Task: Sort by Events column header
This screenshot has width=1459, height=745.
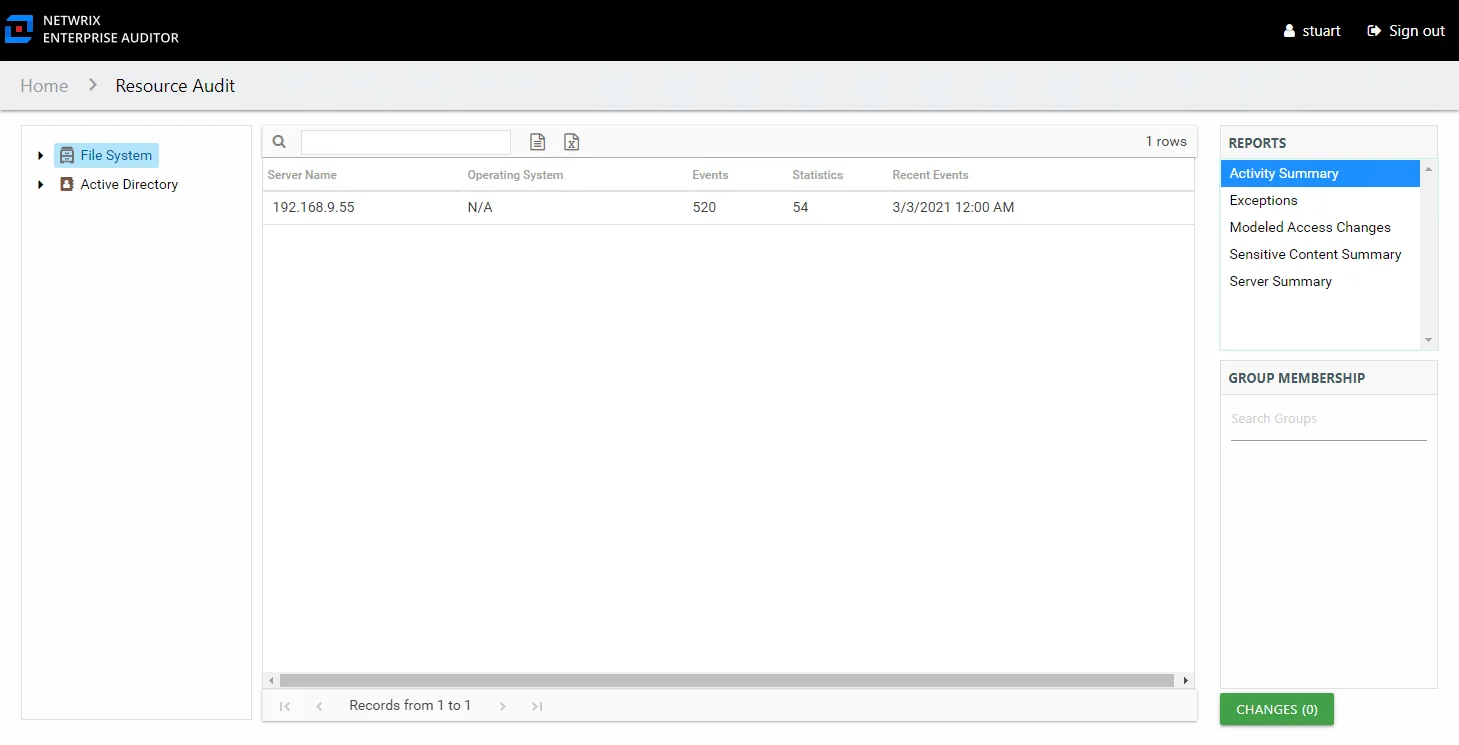Action: (710, 175)
